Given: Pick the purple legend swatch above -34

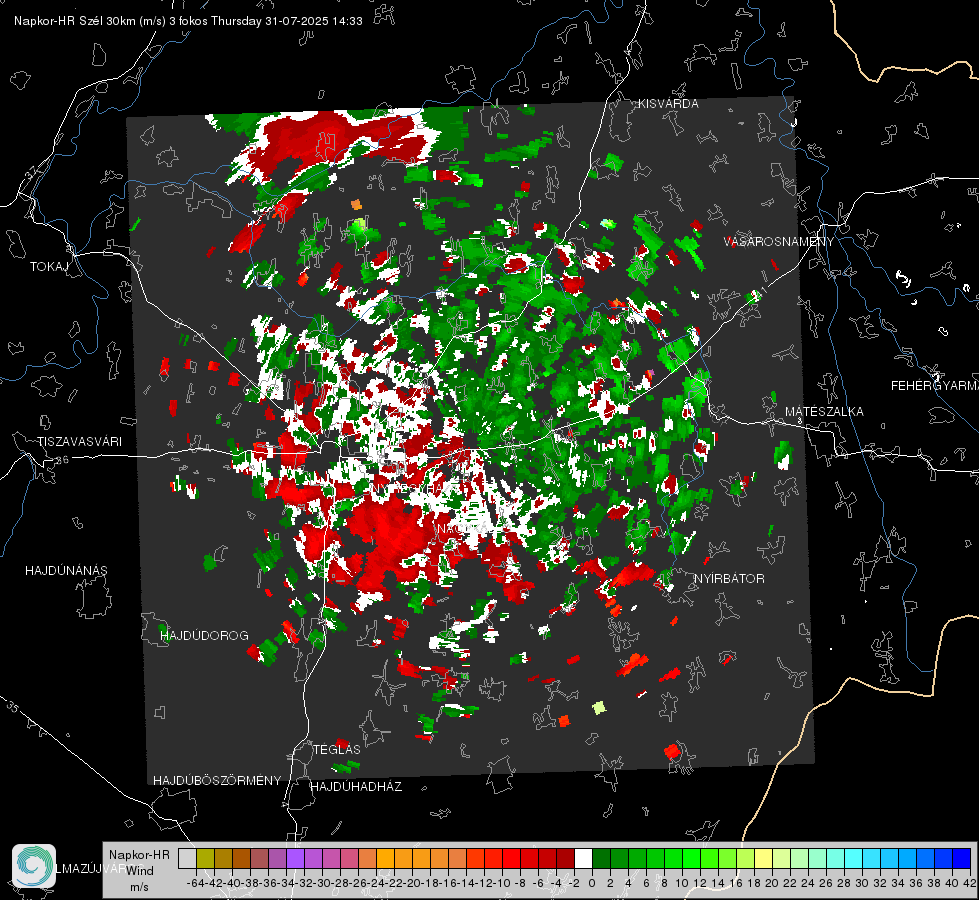Looking at the screenshot, I should (295, 858).
